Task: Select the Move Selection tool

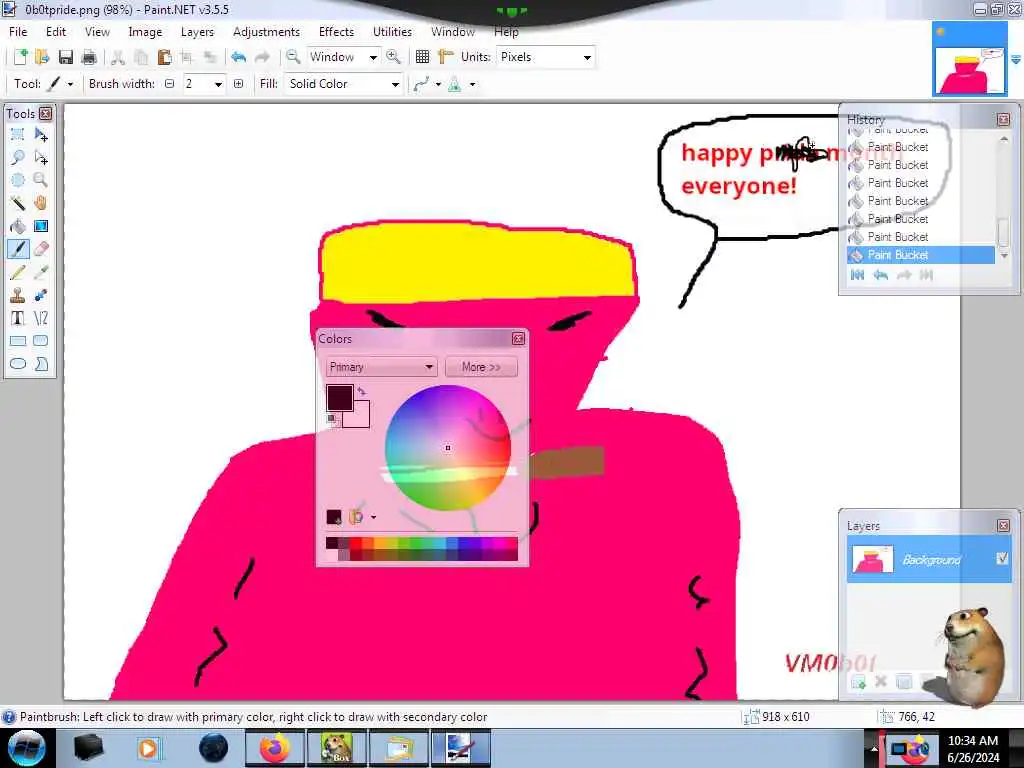Action: coord(41,157)
